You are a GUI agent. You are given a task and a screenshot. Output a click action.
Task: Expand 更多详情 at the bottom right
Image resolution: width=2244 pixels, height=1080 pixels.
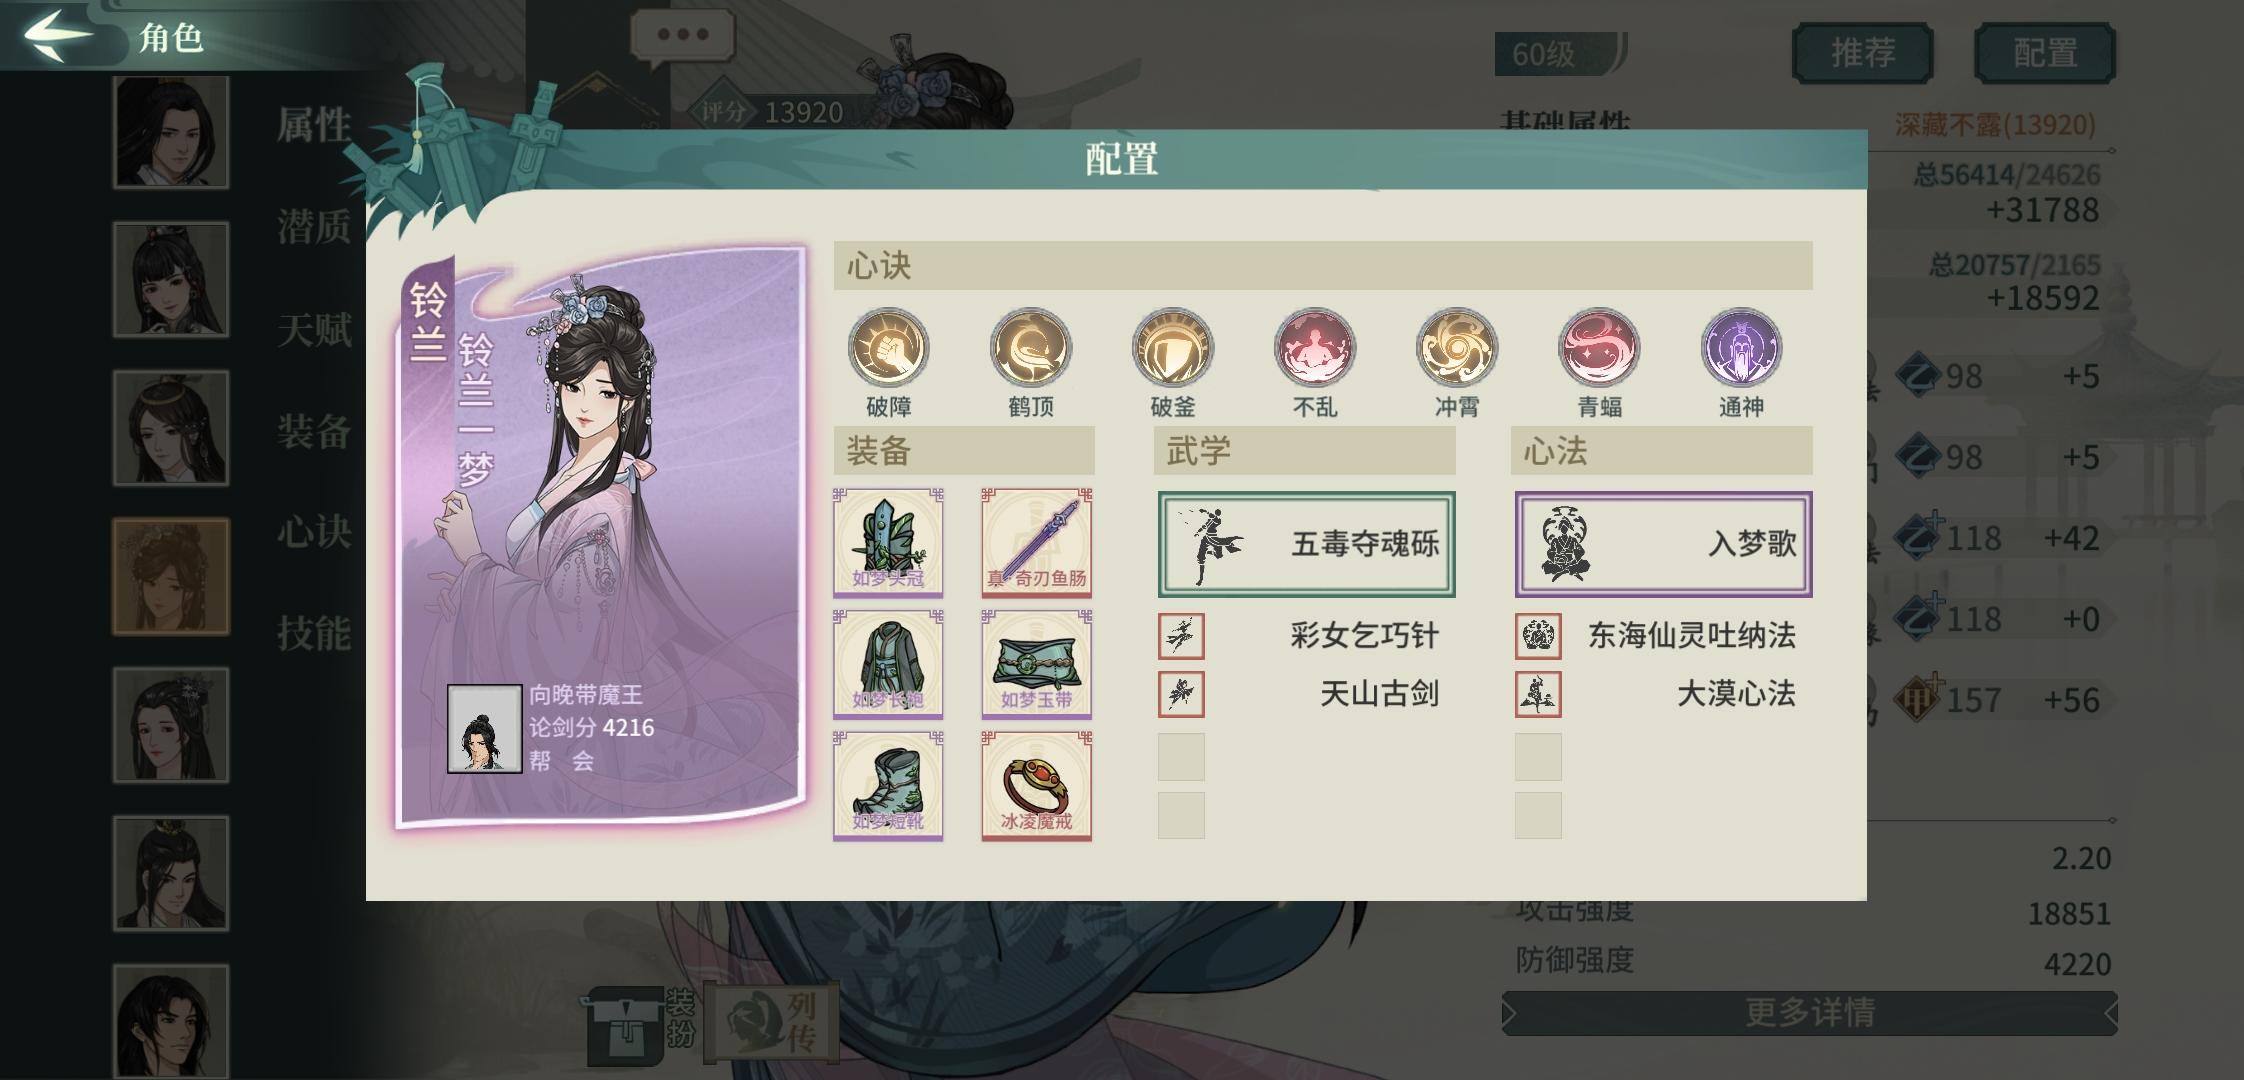(x=1809, y=1013)
